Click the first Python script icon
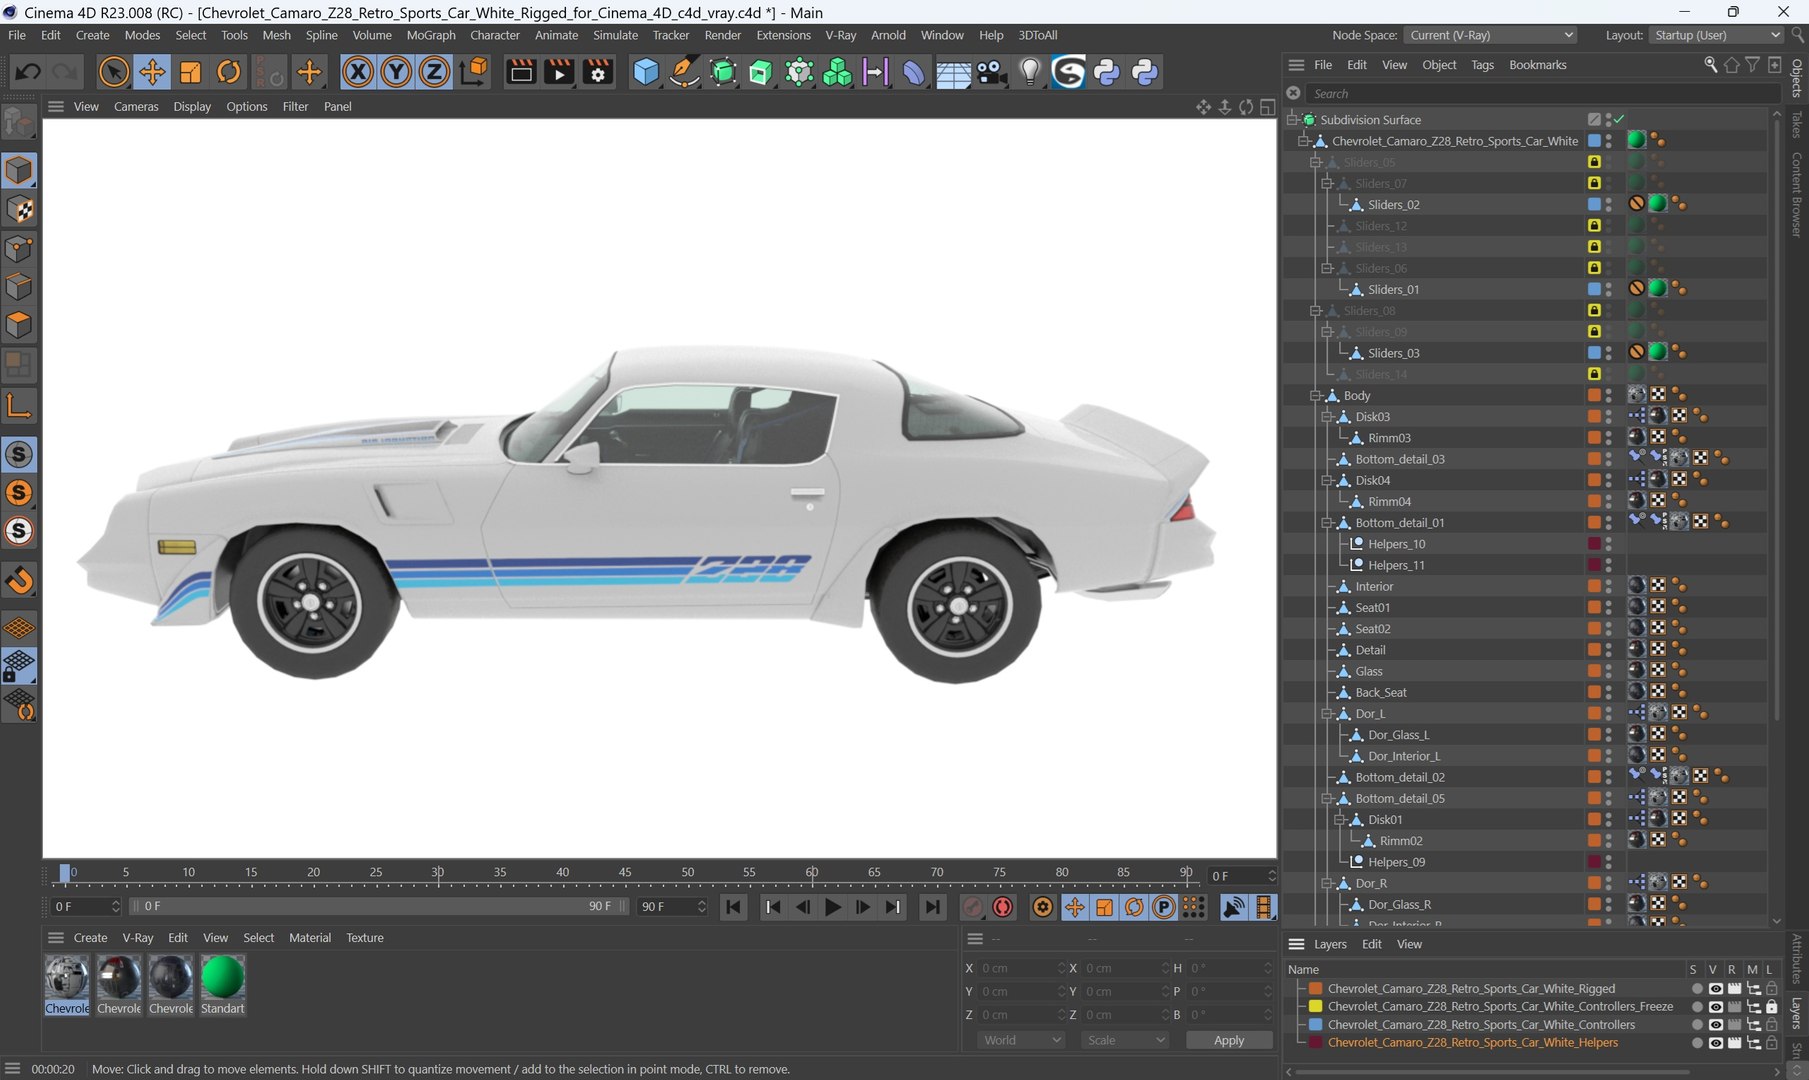This screenshot has height=1080, width=1809. point(1107,72)
